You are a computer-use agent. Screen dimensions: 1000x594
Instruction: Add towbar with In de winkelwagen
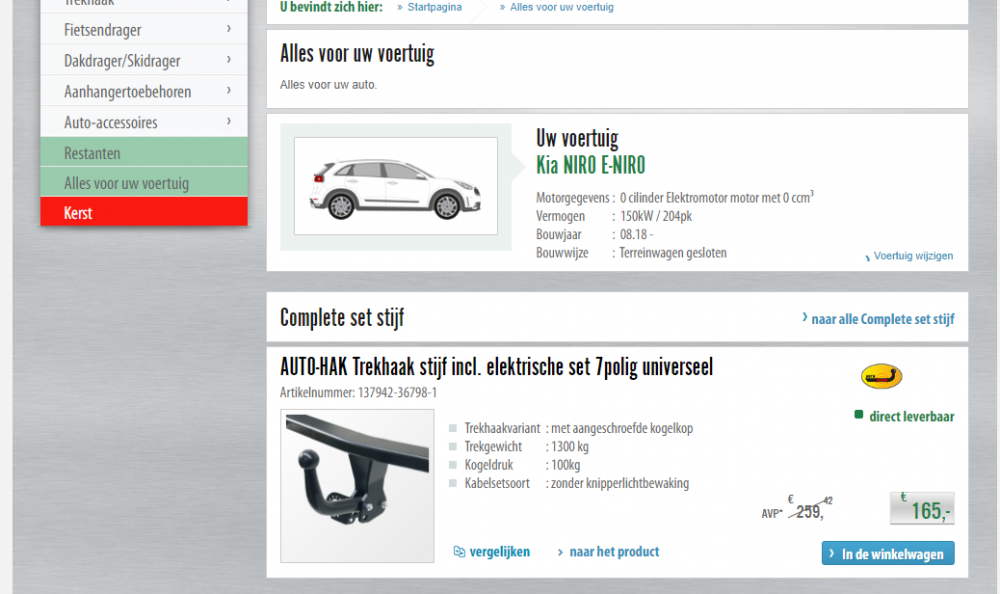click(888, 554)
